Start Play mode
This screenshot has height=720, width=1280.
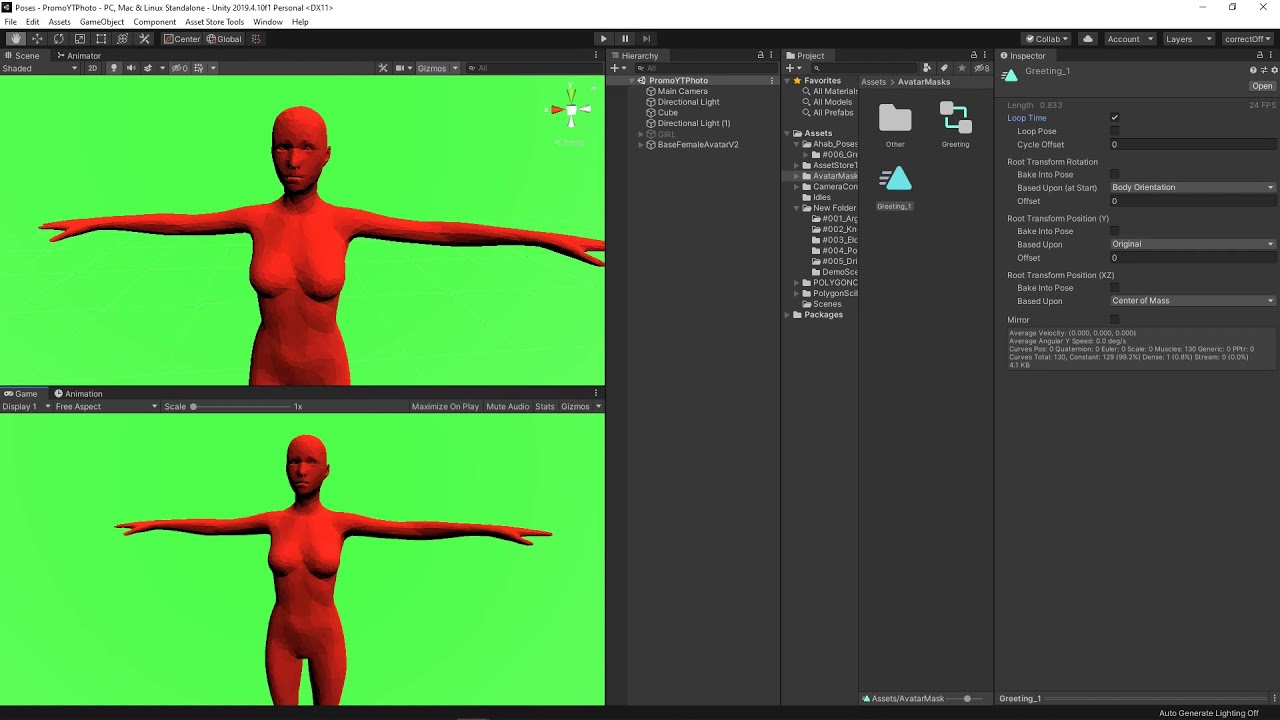[603, 39]
